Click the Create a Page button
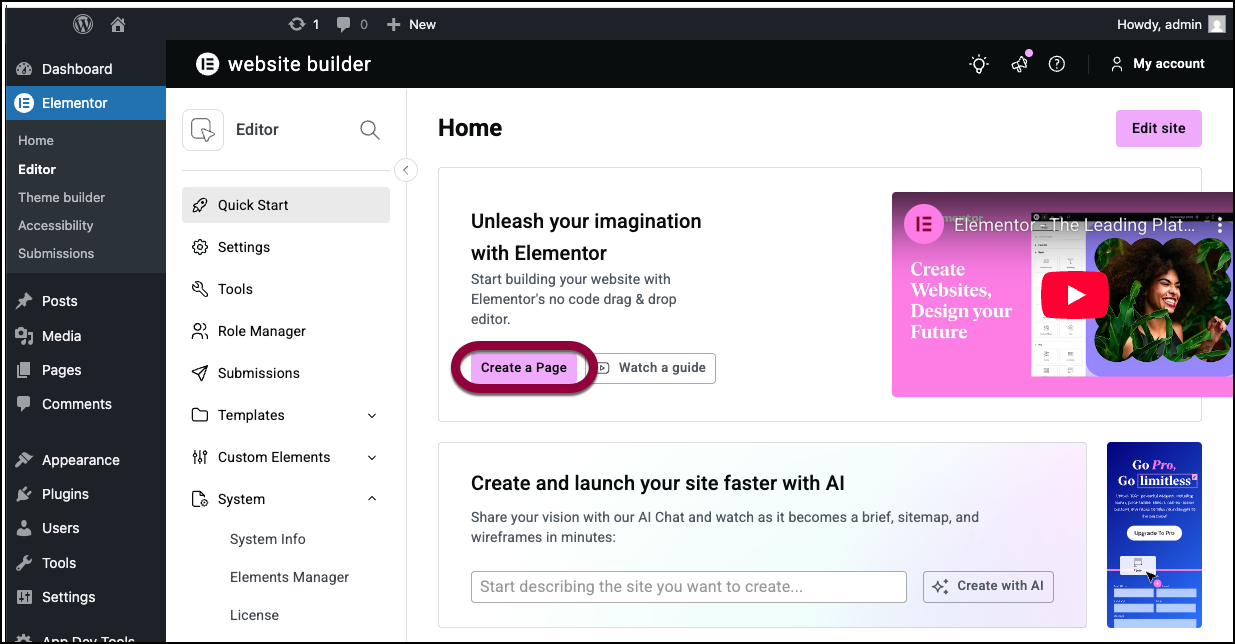Viewport: 1235px width, 644px height. pyautogui.click(x=523, y=368)
